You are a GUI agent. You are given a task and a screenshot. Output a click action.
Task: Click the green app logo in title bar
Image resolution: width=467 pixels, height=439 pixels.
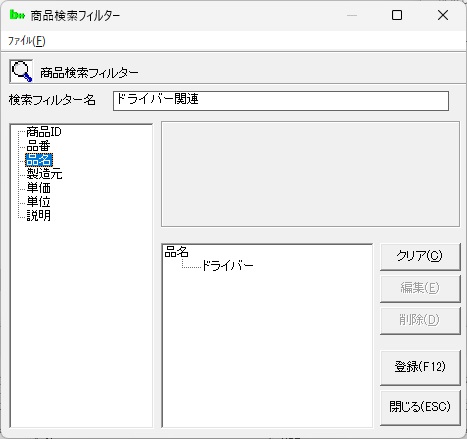coord(17,15)
